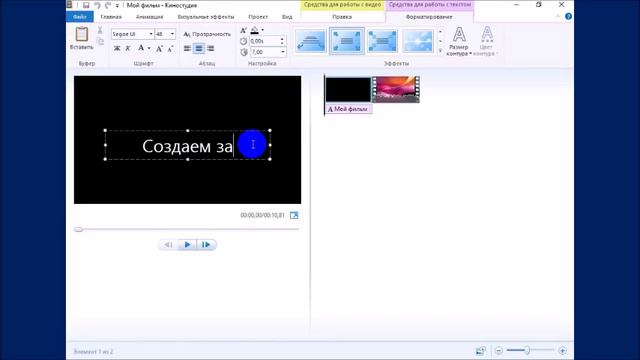
Task: Click the Movie Maker app icon in title bar
Action: click(69, 5)
